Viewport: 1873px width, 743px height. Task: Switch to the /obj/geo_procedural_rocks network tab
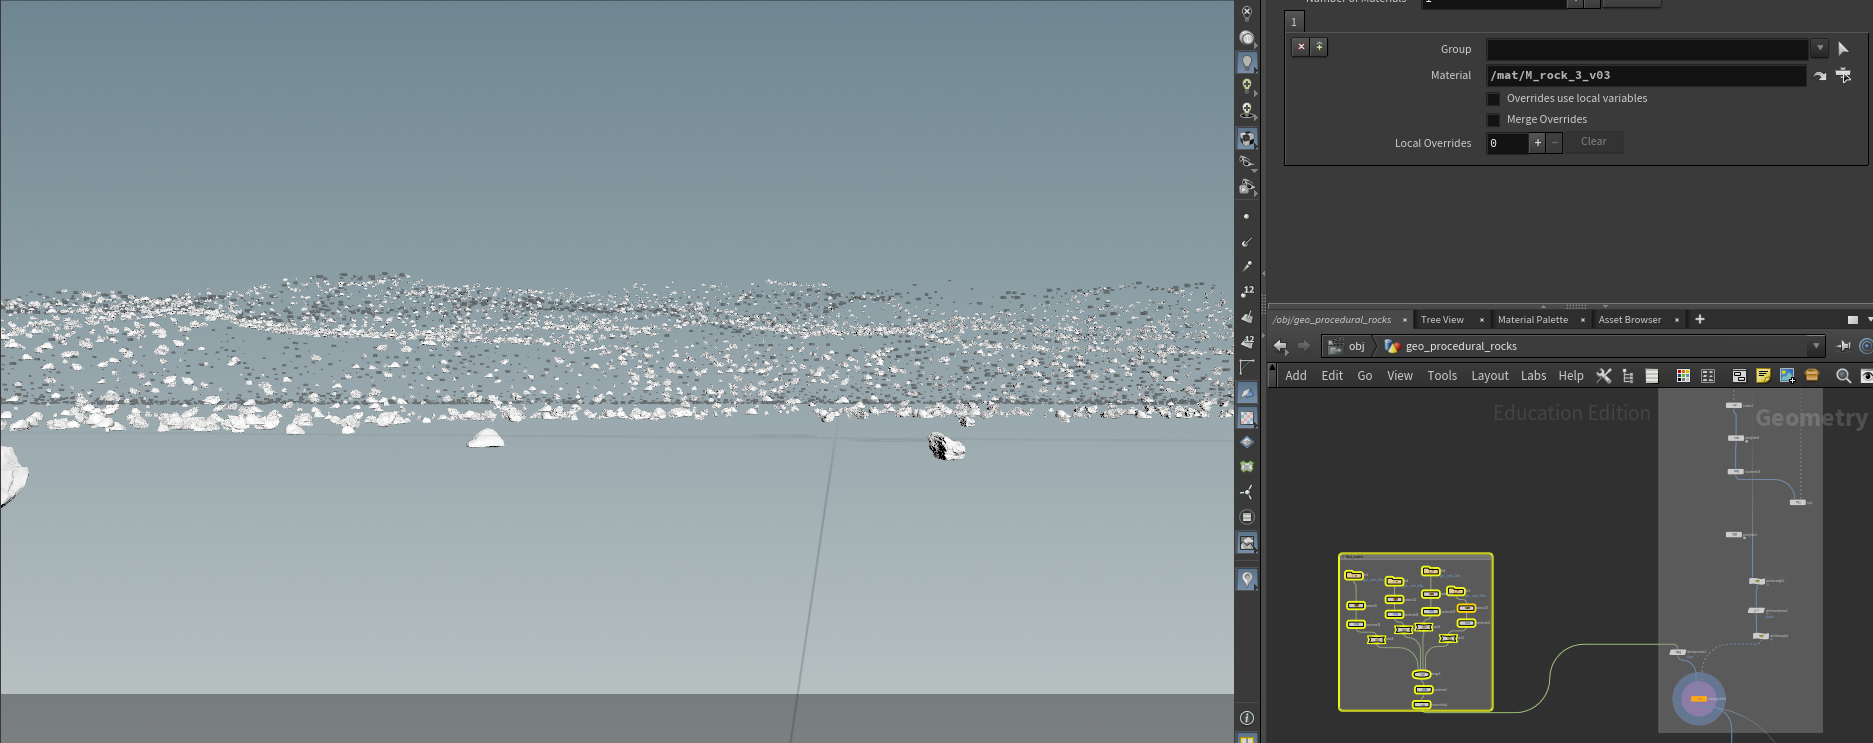pyautogui.click(x=1333, y=320)
